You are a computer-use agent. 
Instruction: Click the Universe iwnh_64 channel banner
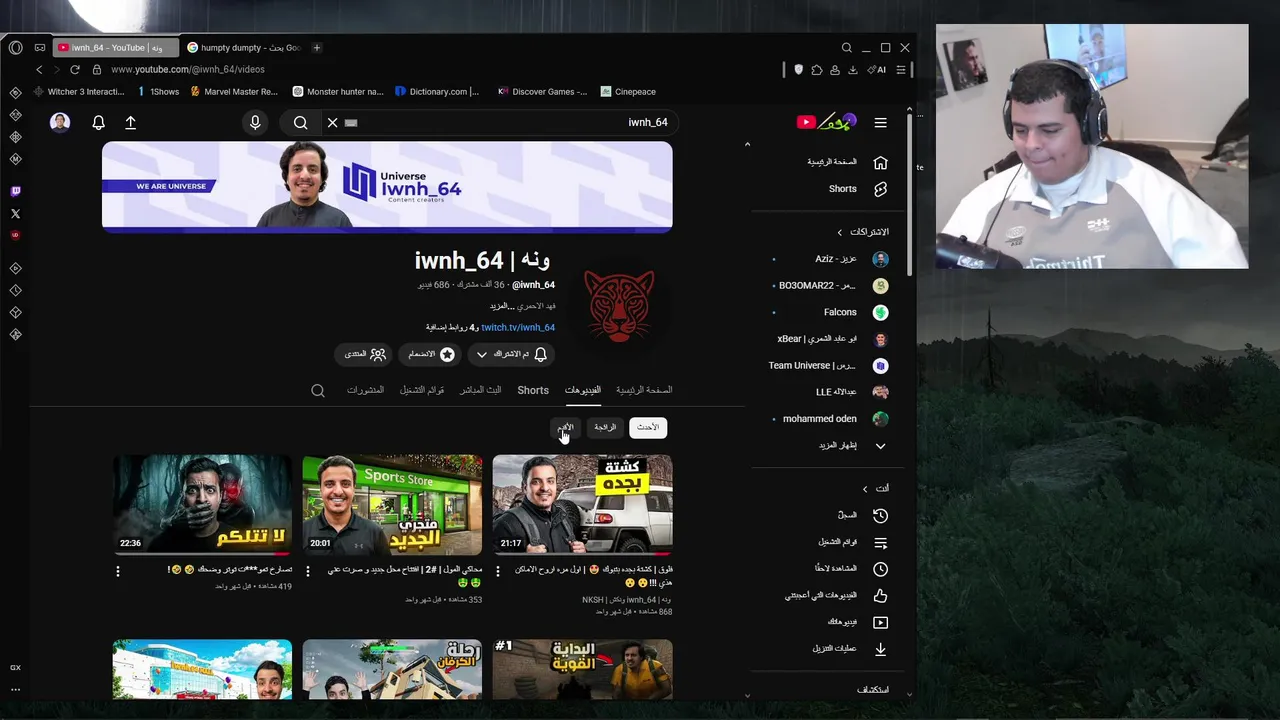coord(387,186)
